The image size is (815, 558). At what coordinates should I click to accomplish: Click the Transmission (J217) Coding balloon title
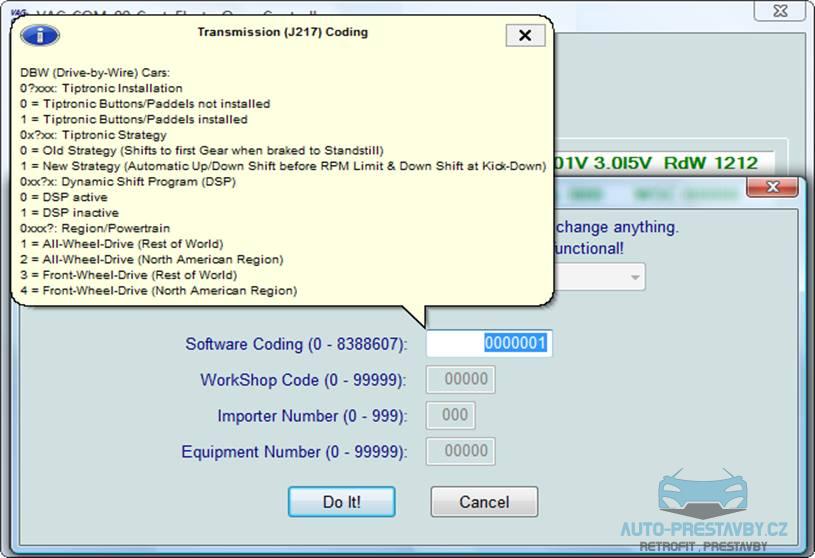(282, 32)
